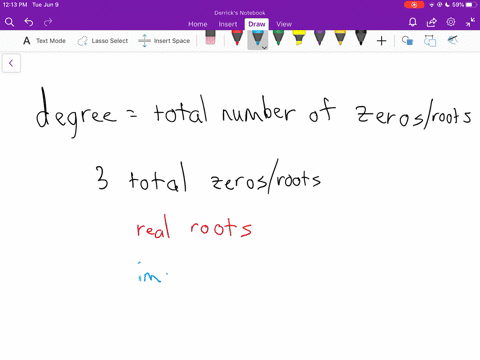Add a new pen with plus
This screenshot has height=360, width=480.
tap(381, 41)
